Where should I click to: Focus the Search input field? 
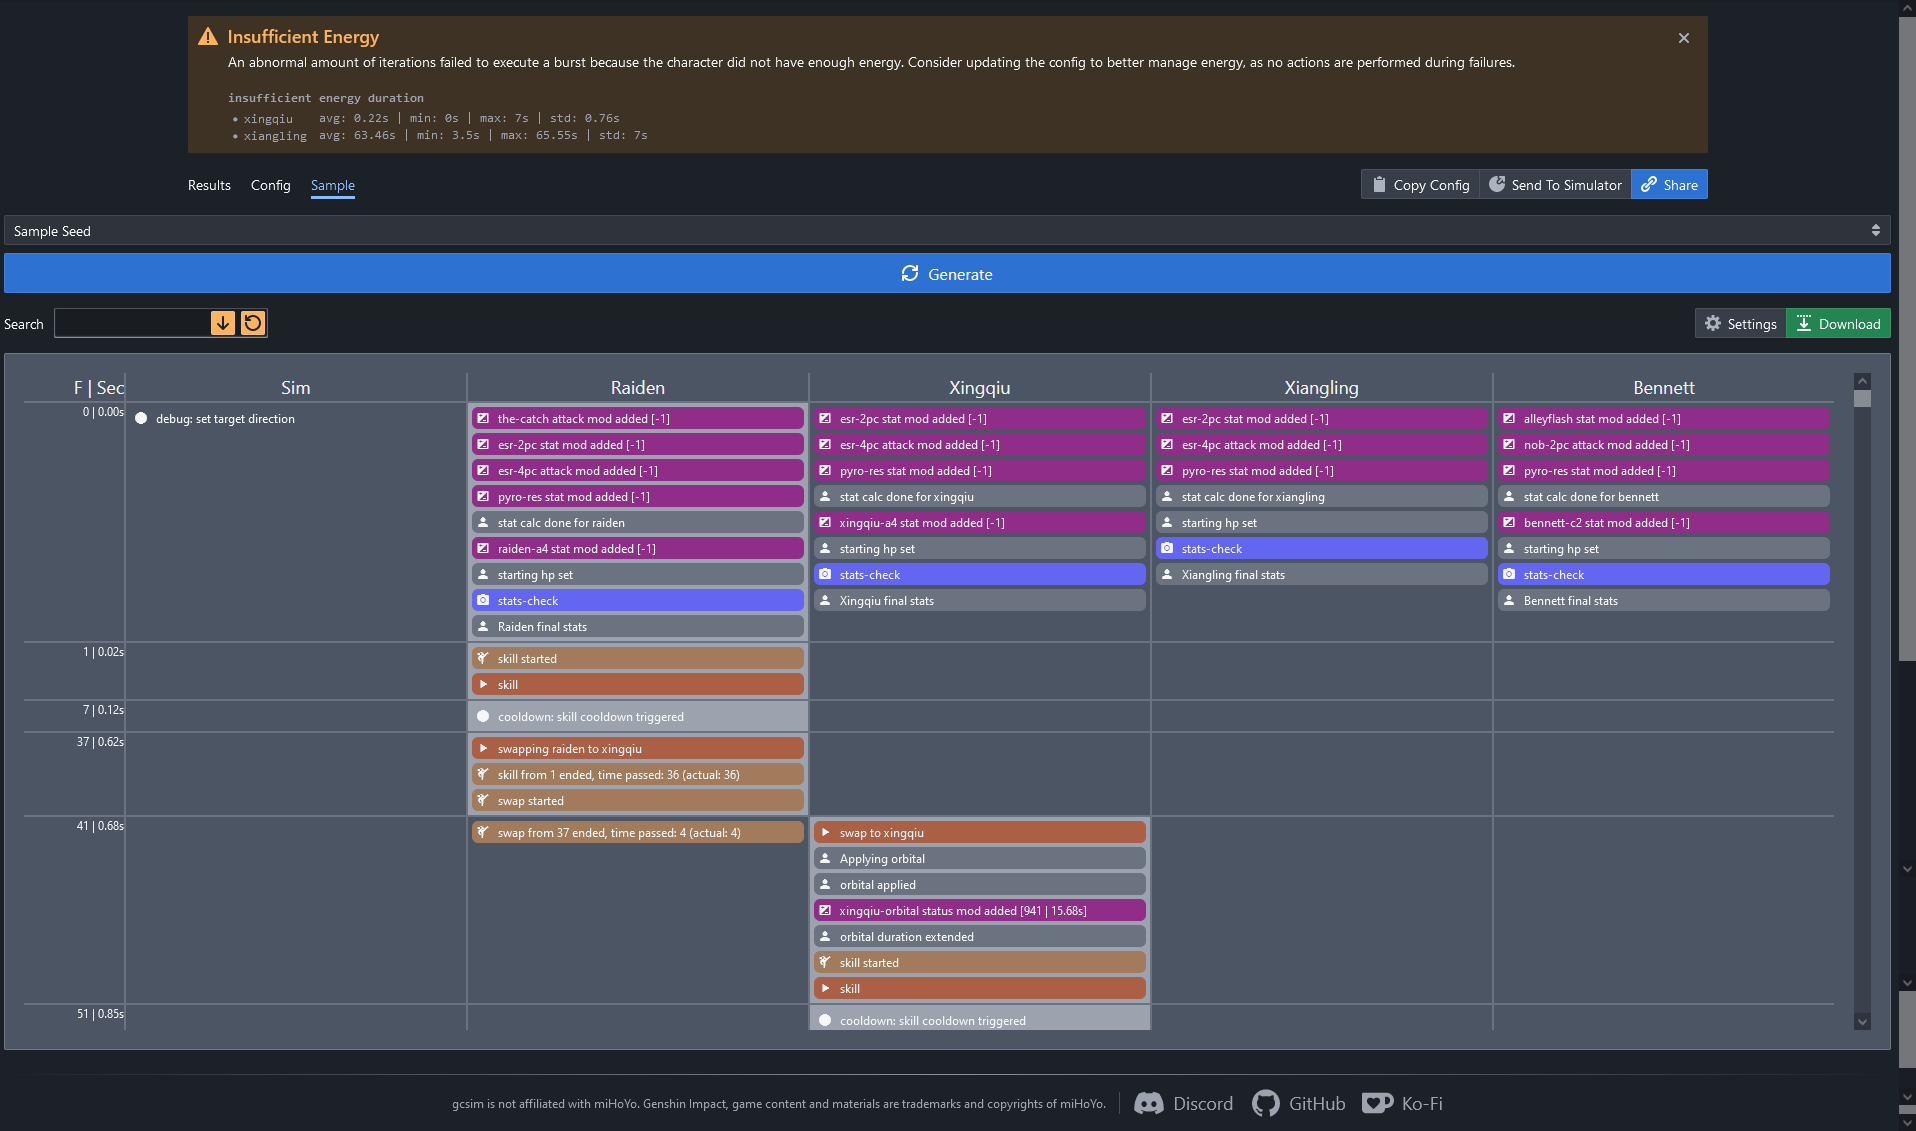(x=132, y=323)
